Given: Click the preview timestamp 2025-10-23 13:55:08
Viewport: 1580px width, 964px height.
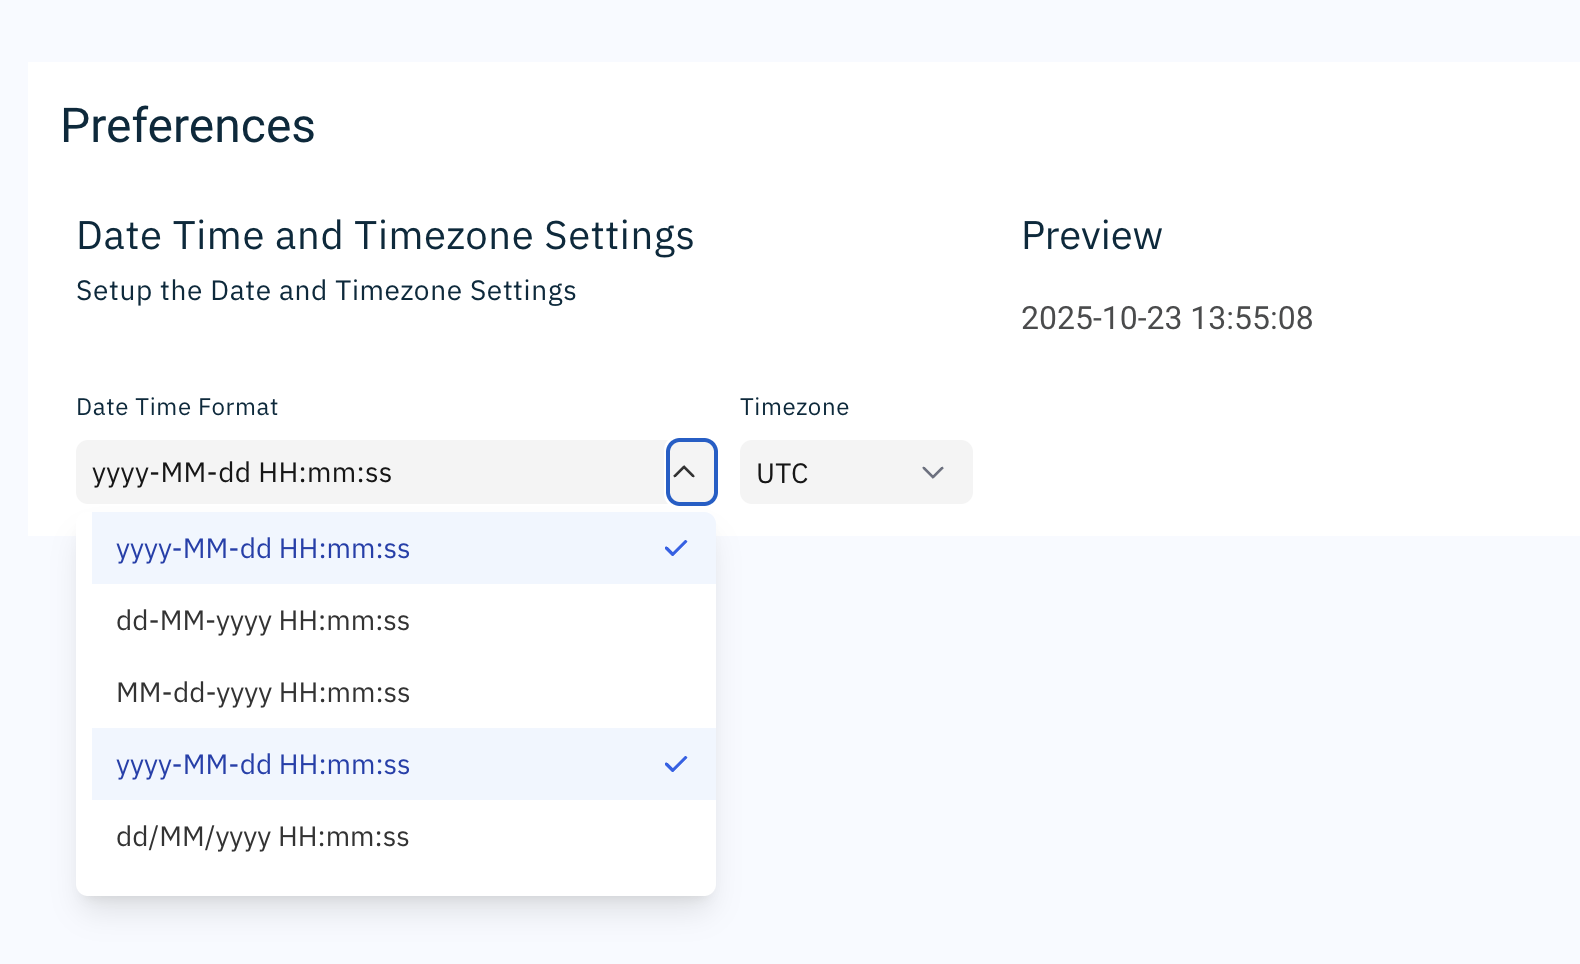Looking at the screenshot, I should tap(1166, 318).
